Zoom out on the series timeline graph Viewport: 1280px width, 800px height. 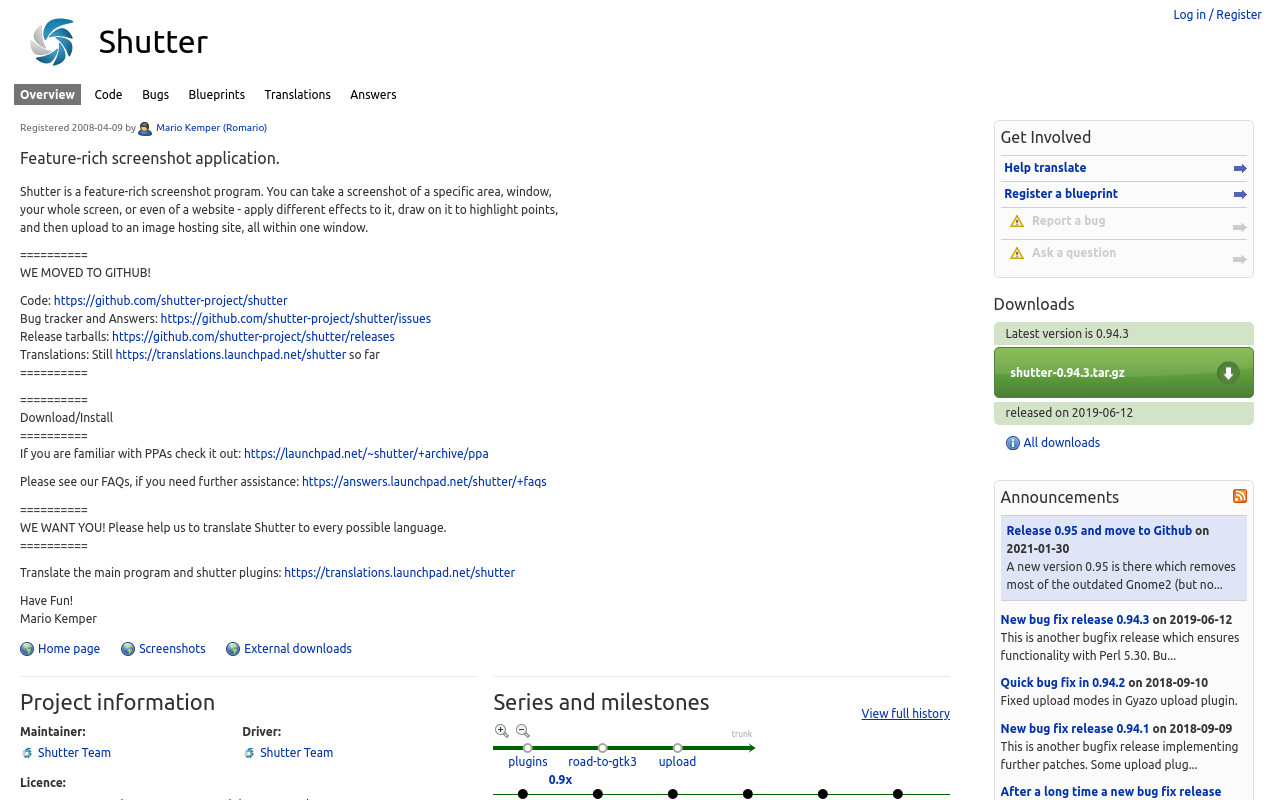point(522,731)
